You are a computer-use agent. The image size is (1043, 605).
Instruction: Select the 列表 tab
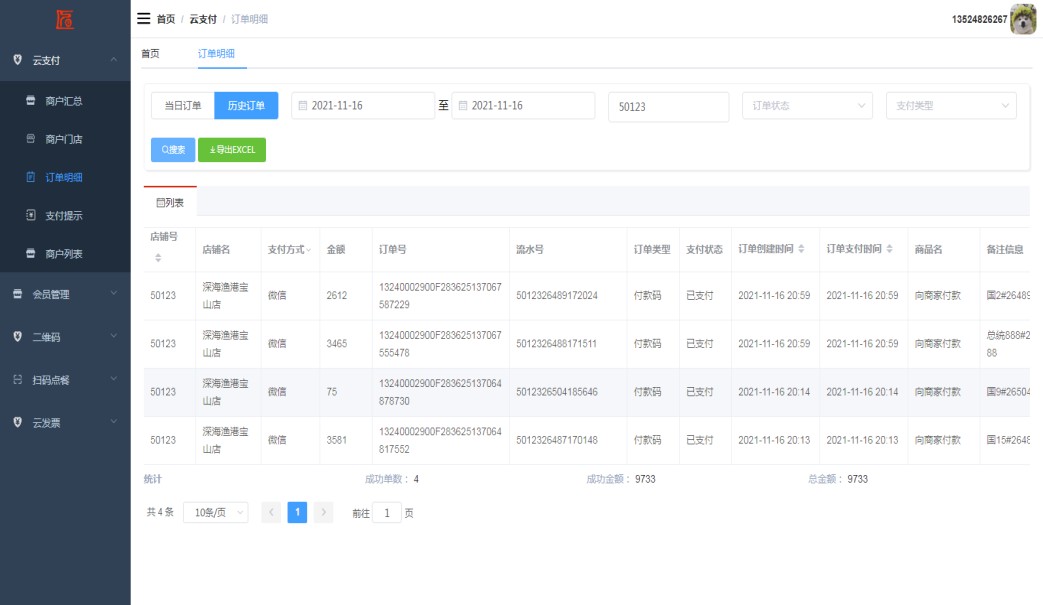[x=170, y=202]
